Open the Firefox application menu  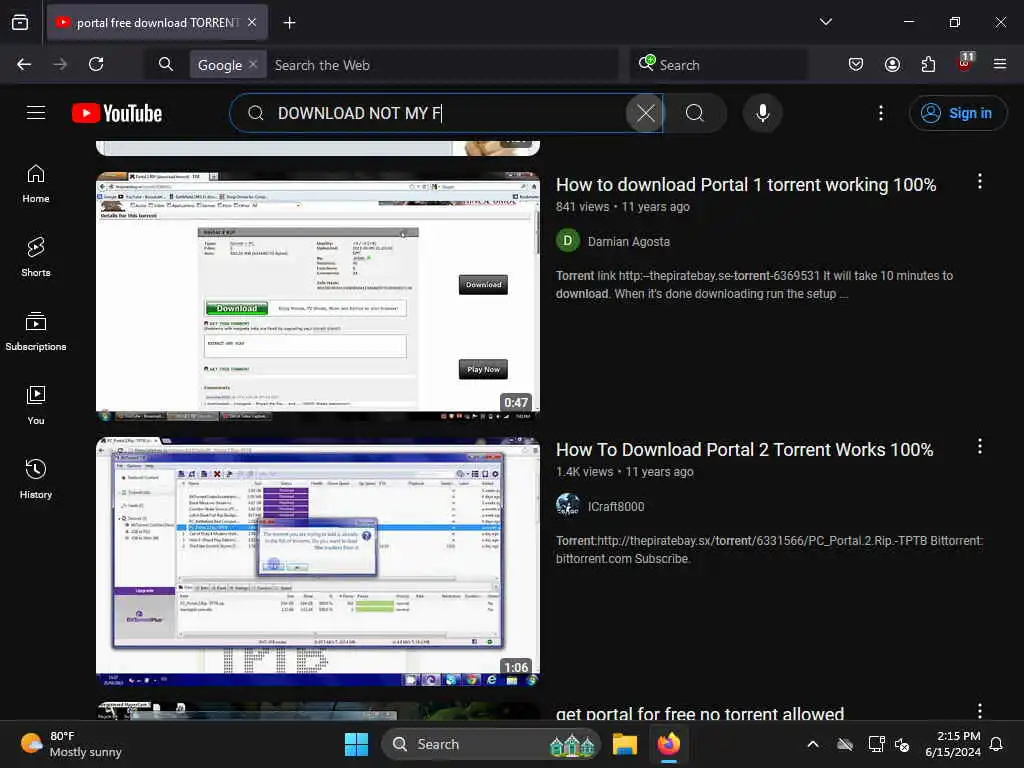coord(1000,64)
